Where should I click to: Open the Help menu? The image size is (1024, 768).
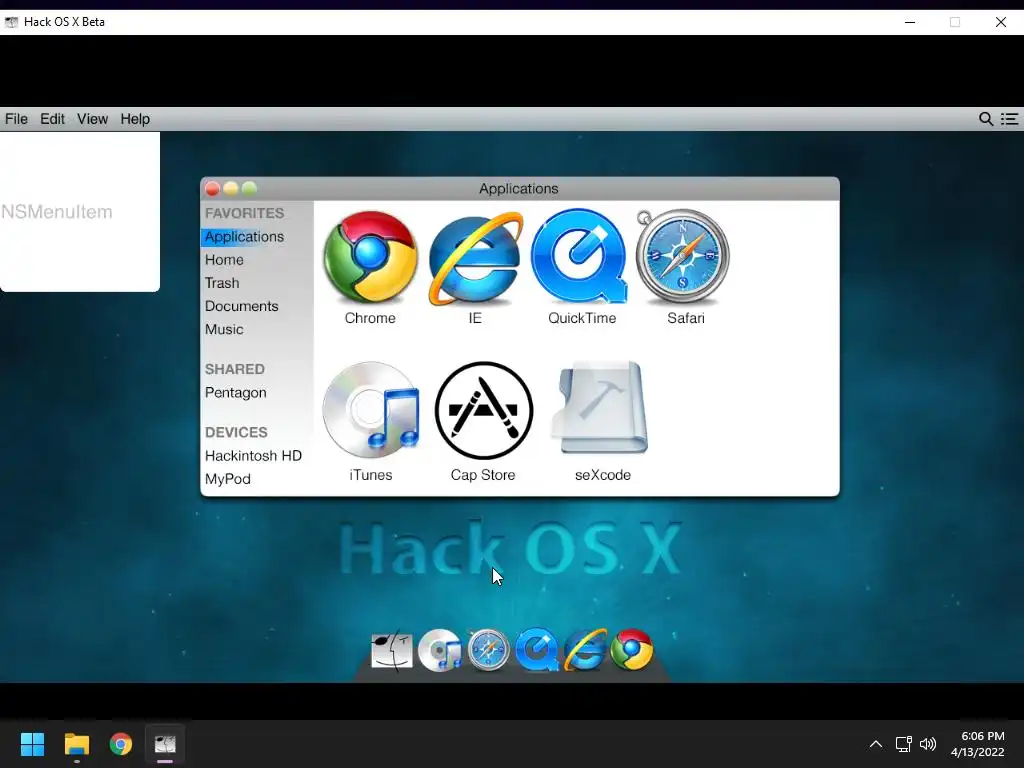135,119
